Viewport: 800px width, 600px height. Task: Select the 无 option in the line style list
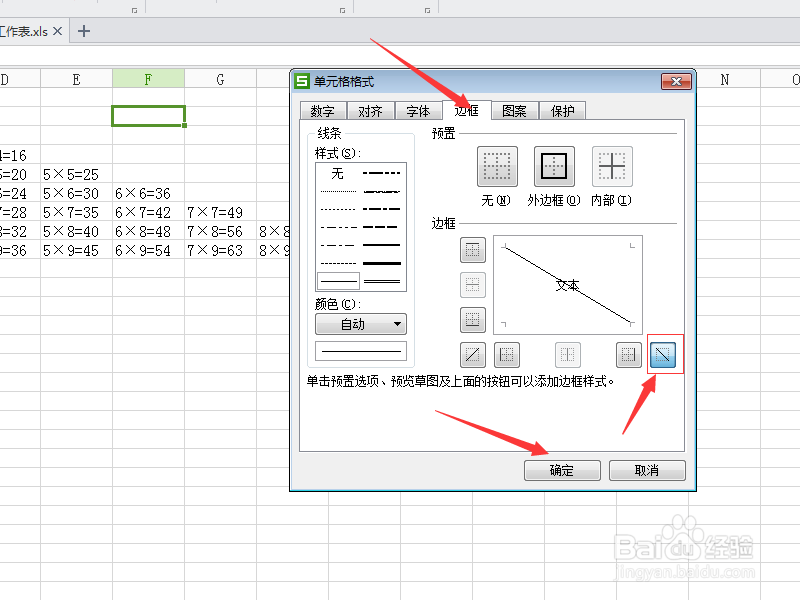click(x=338, y=172)
